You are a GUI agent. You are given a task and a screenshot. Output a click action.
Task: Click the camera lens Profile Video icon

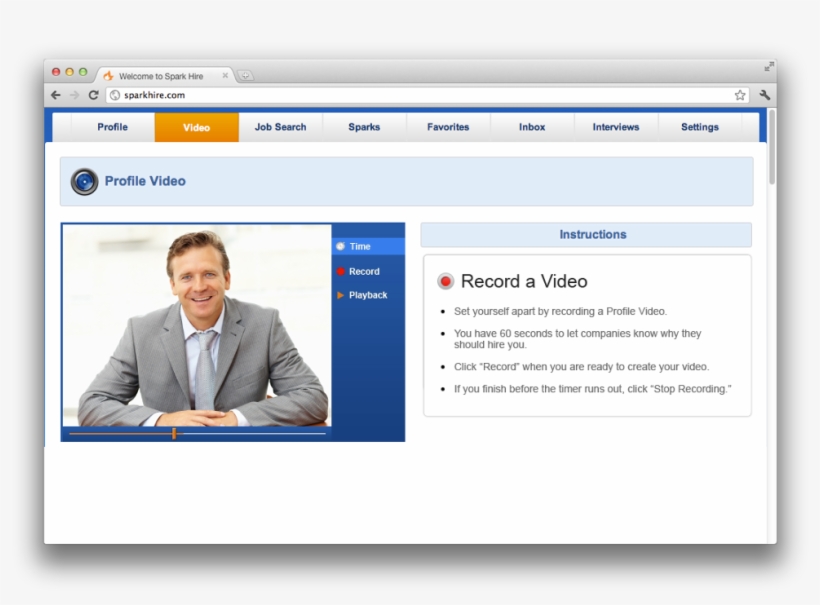coord(87,181)
